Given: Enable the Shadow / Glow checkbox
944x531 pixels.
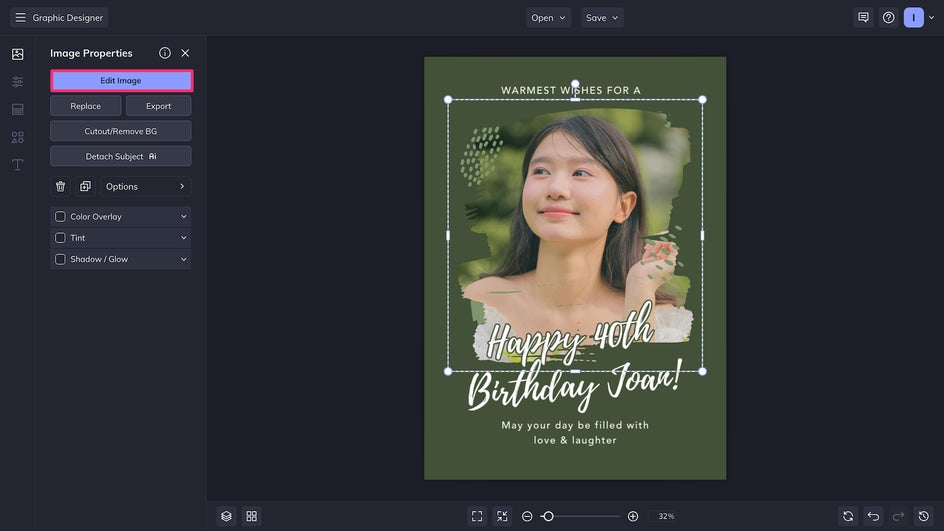Looking at the screenshot, I should click(x=60, y=259).
